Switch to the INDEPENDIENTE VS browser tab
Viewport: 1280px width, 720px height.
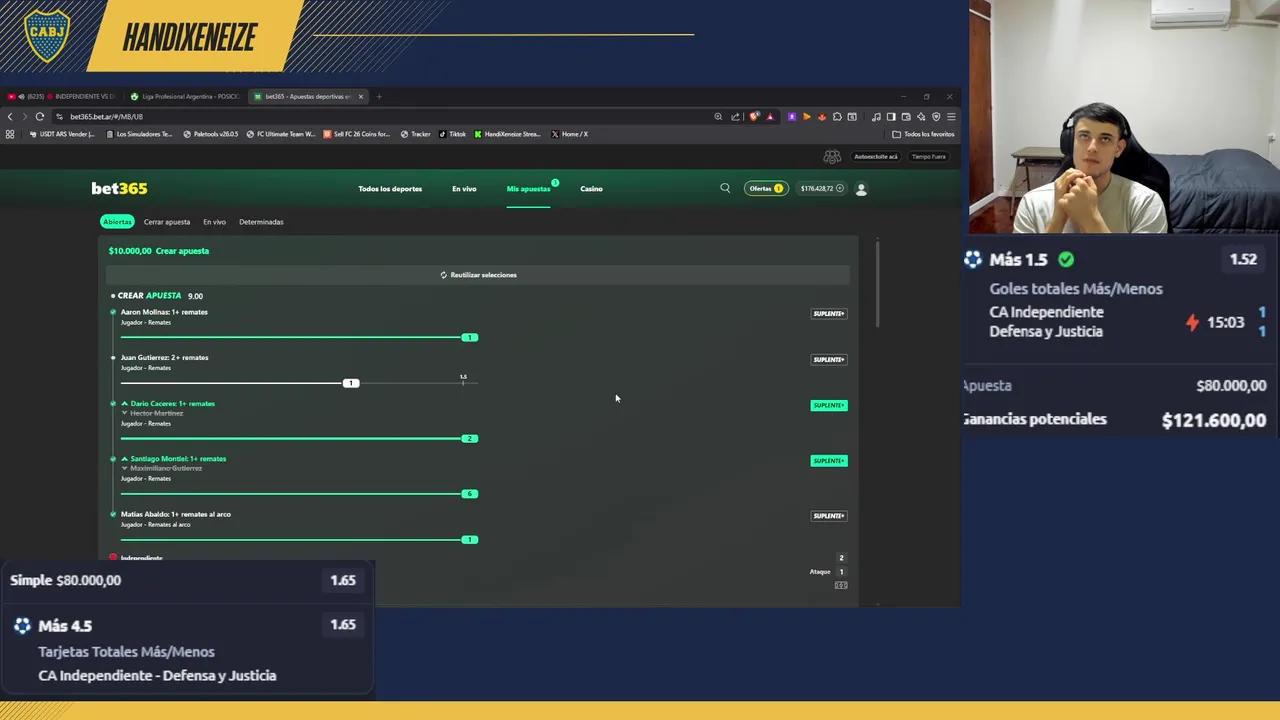coord(62,97)
